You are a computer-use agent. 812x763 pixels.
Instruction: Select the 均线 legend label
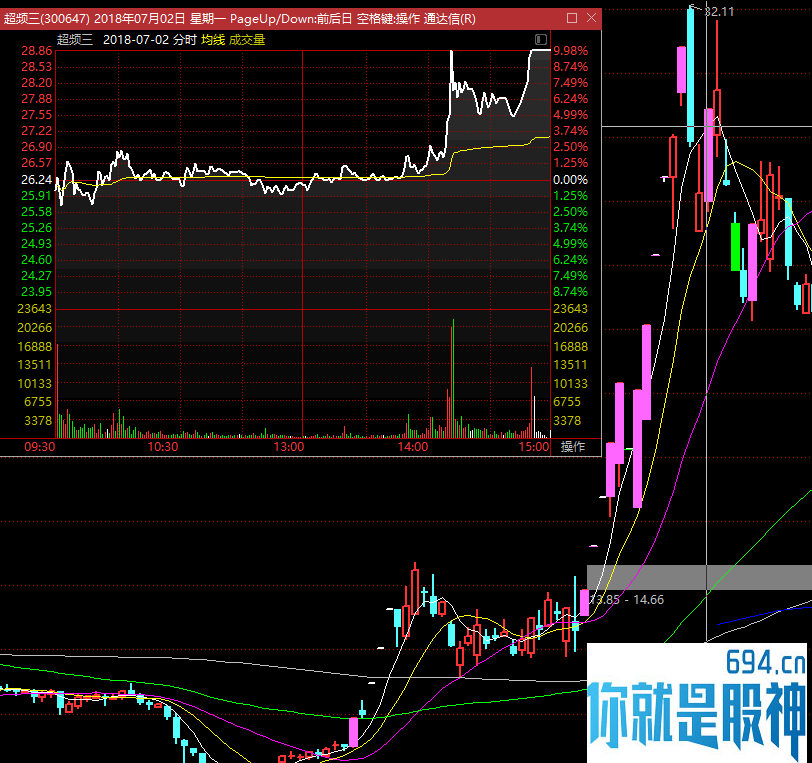coord(213,40)
